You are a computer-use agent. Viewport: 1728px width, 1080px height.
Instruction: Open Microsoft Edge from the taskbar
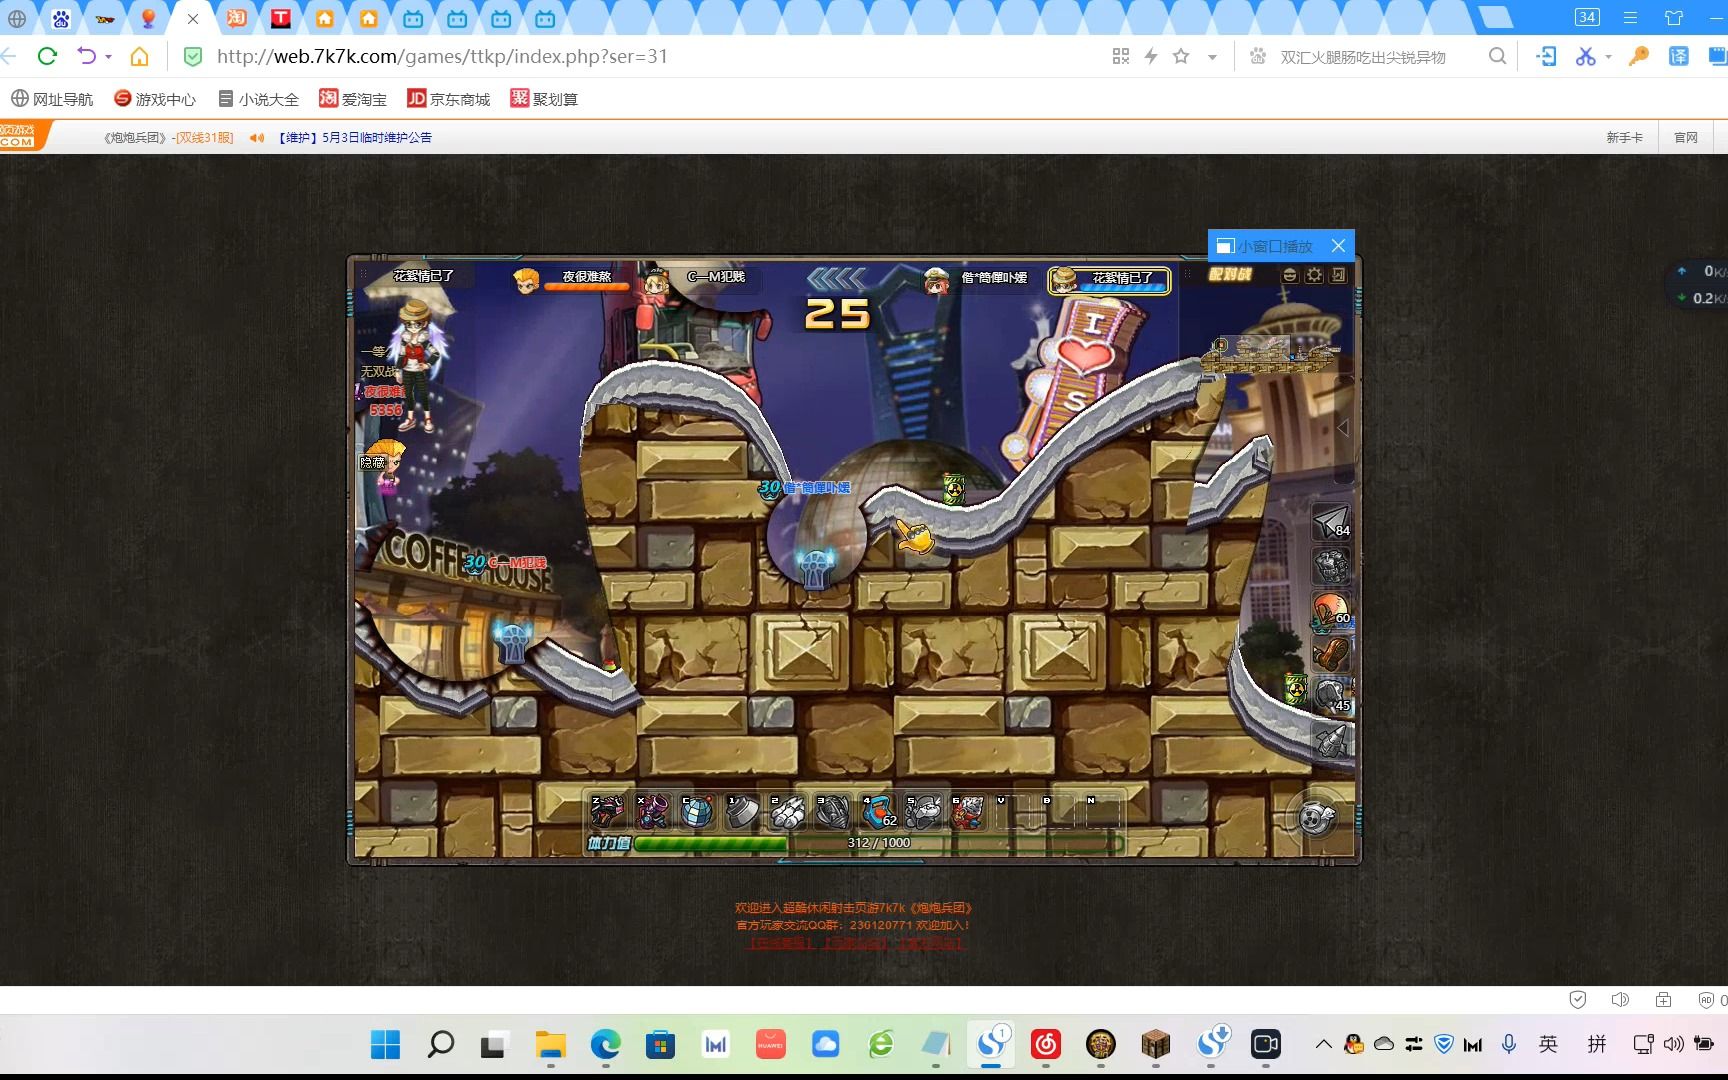pyautogui.click(x=605, y=1045)
